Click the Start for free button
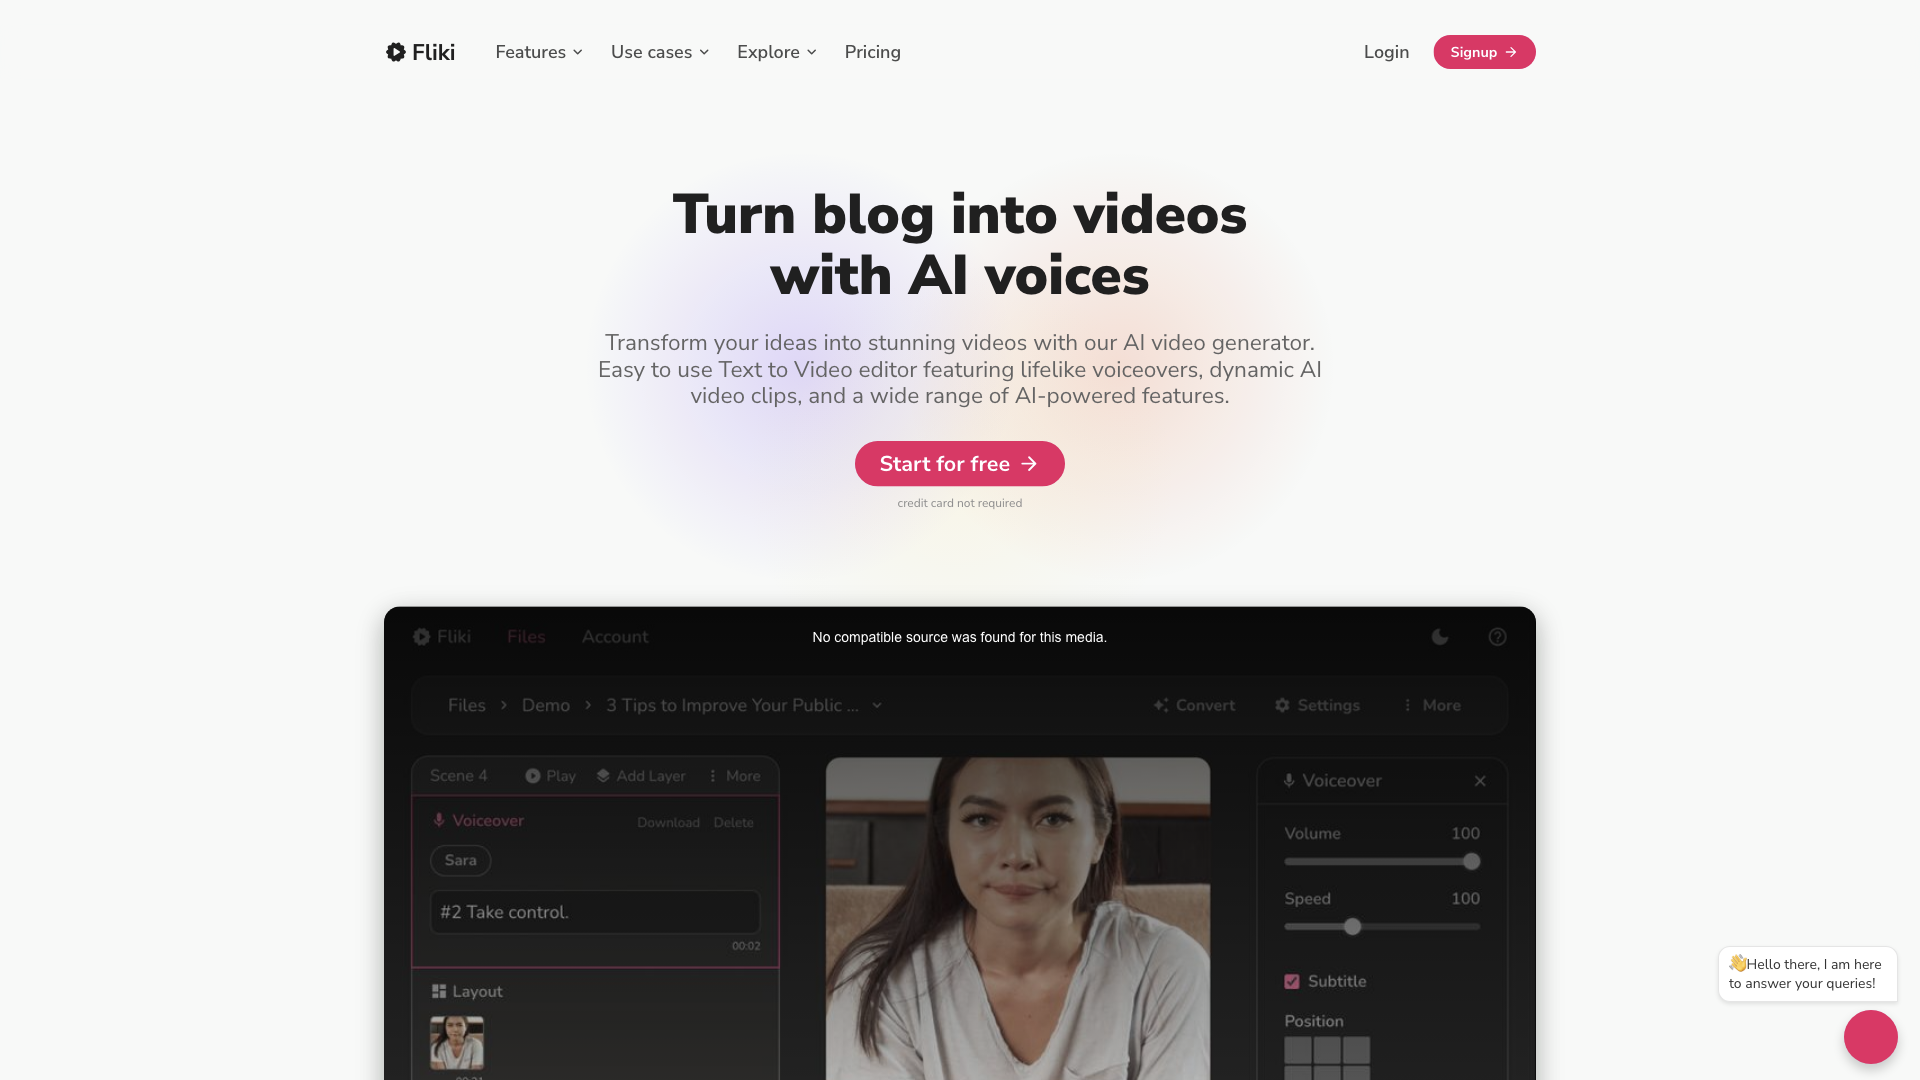The width and height of the screenshot is (1920, 1080). click(x=960, y=463)
